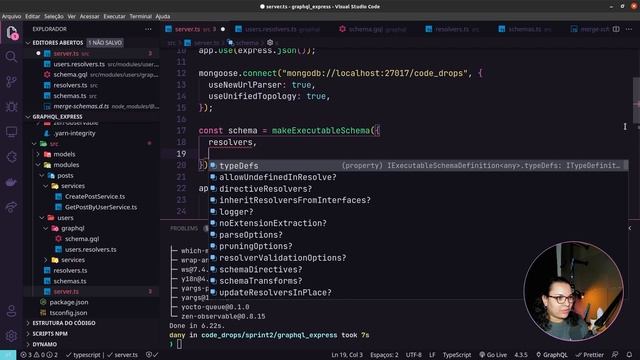Switch to the Problems panel tab
Viewport: 640px width, 360px height.
tap(184, 229)
